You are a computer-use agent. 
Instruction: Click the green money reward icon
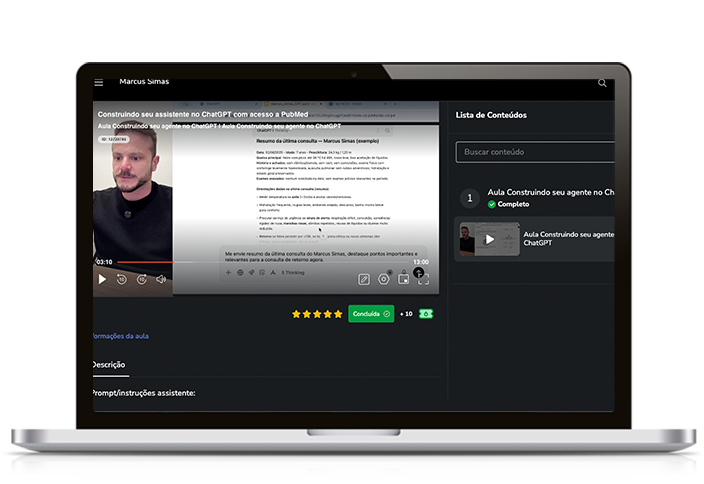(x=426, y=314)
